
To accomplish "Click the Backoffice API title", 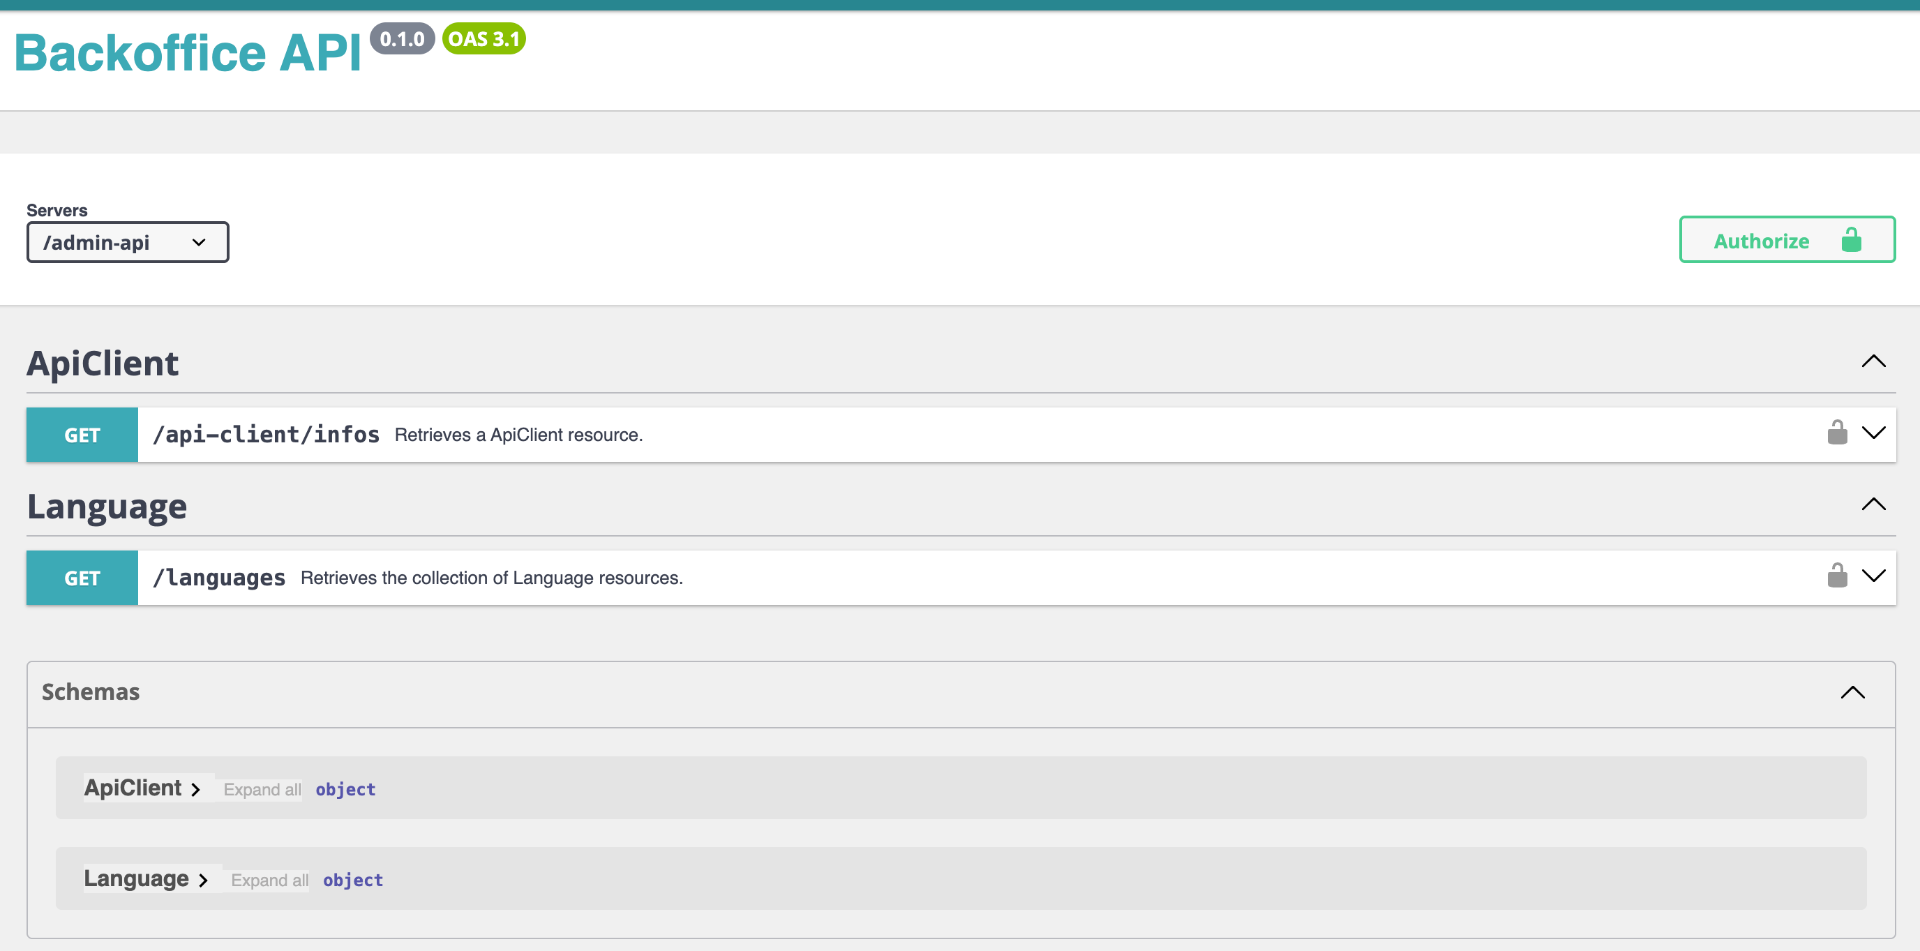I will click(188, 53).
